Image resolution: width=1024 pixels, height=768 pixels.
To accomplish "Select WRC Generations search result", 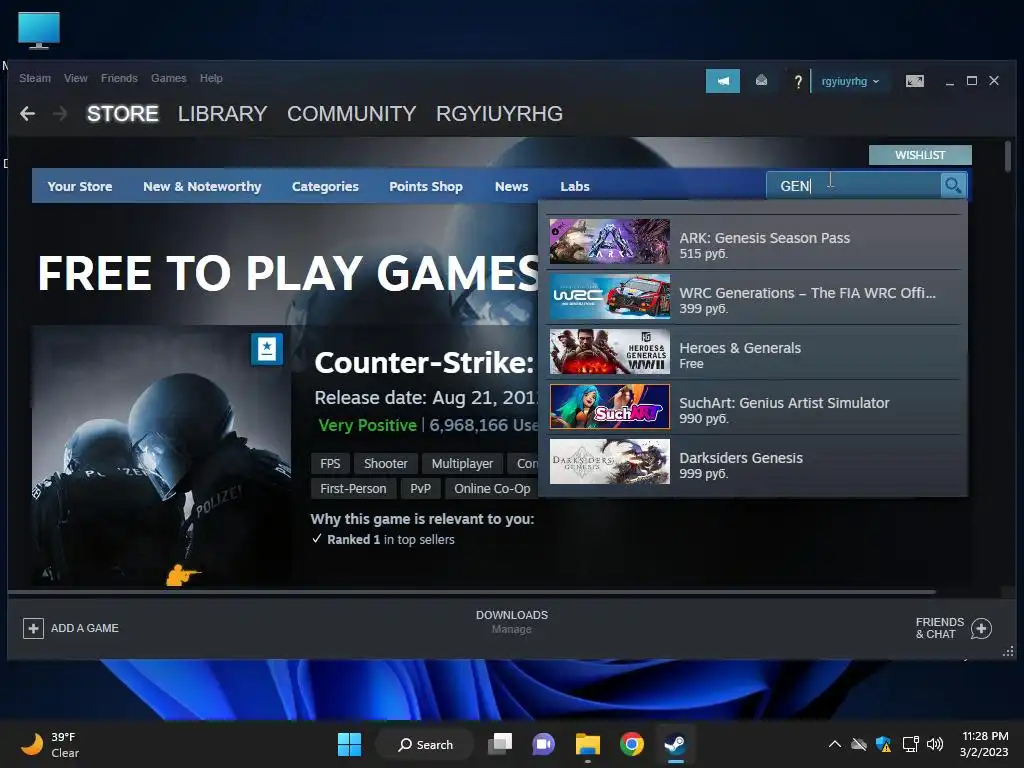I will click(x=754, y=297).
